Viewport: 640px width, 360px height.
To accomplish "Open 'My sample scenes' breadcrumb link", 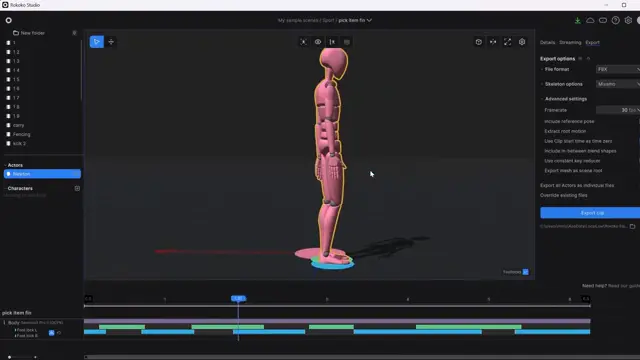I will pos(298,20).
